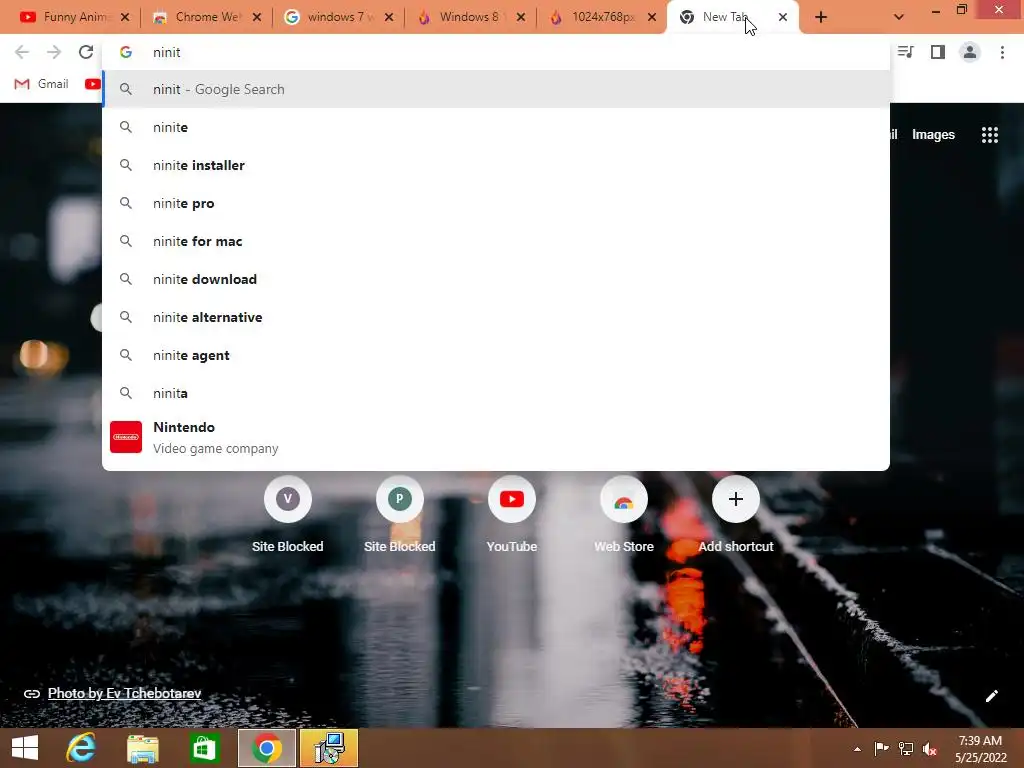The height and width of the screenshot is (768, 1024).
Task: Open the Web Store shortcut tile
Action: pyautogui.click(x=624, y=515)
